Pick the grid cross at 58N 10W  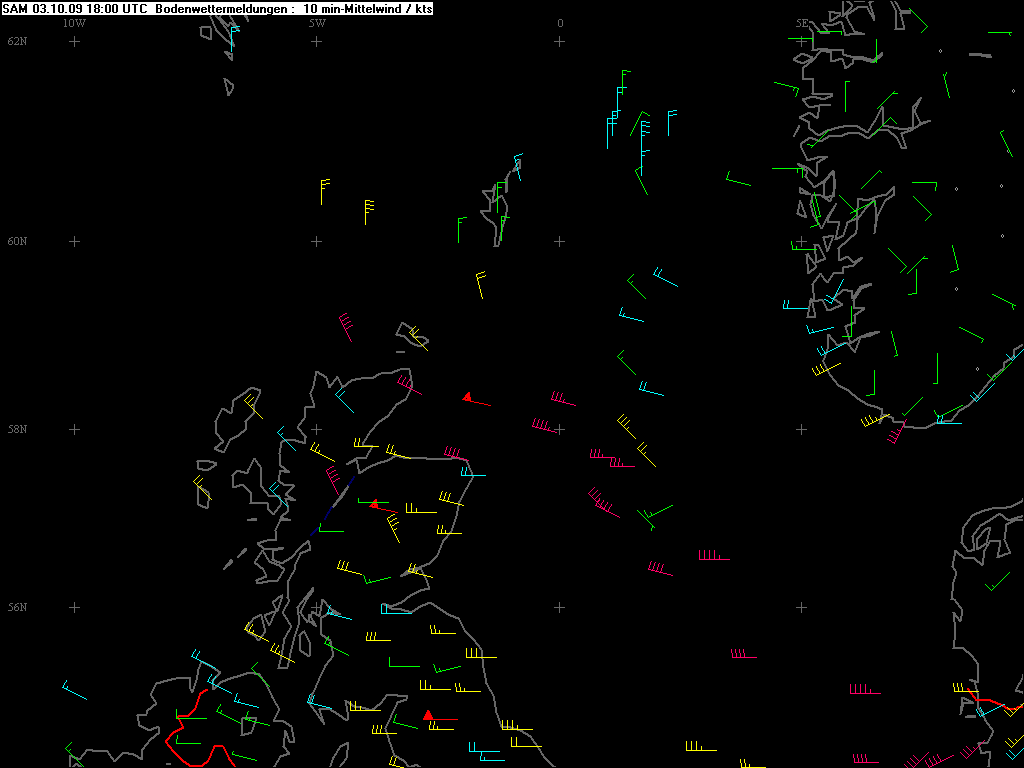(74, 429)
